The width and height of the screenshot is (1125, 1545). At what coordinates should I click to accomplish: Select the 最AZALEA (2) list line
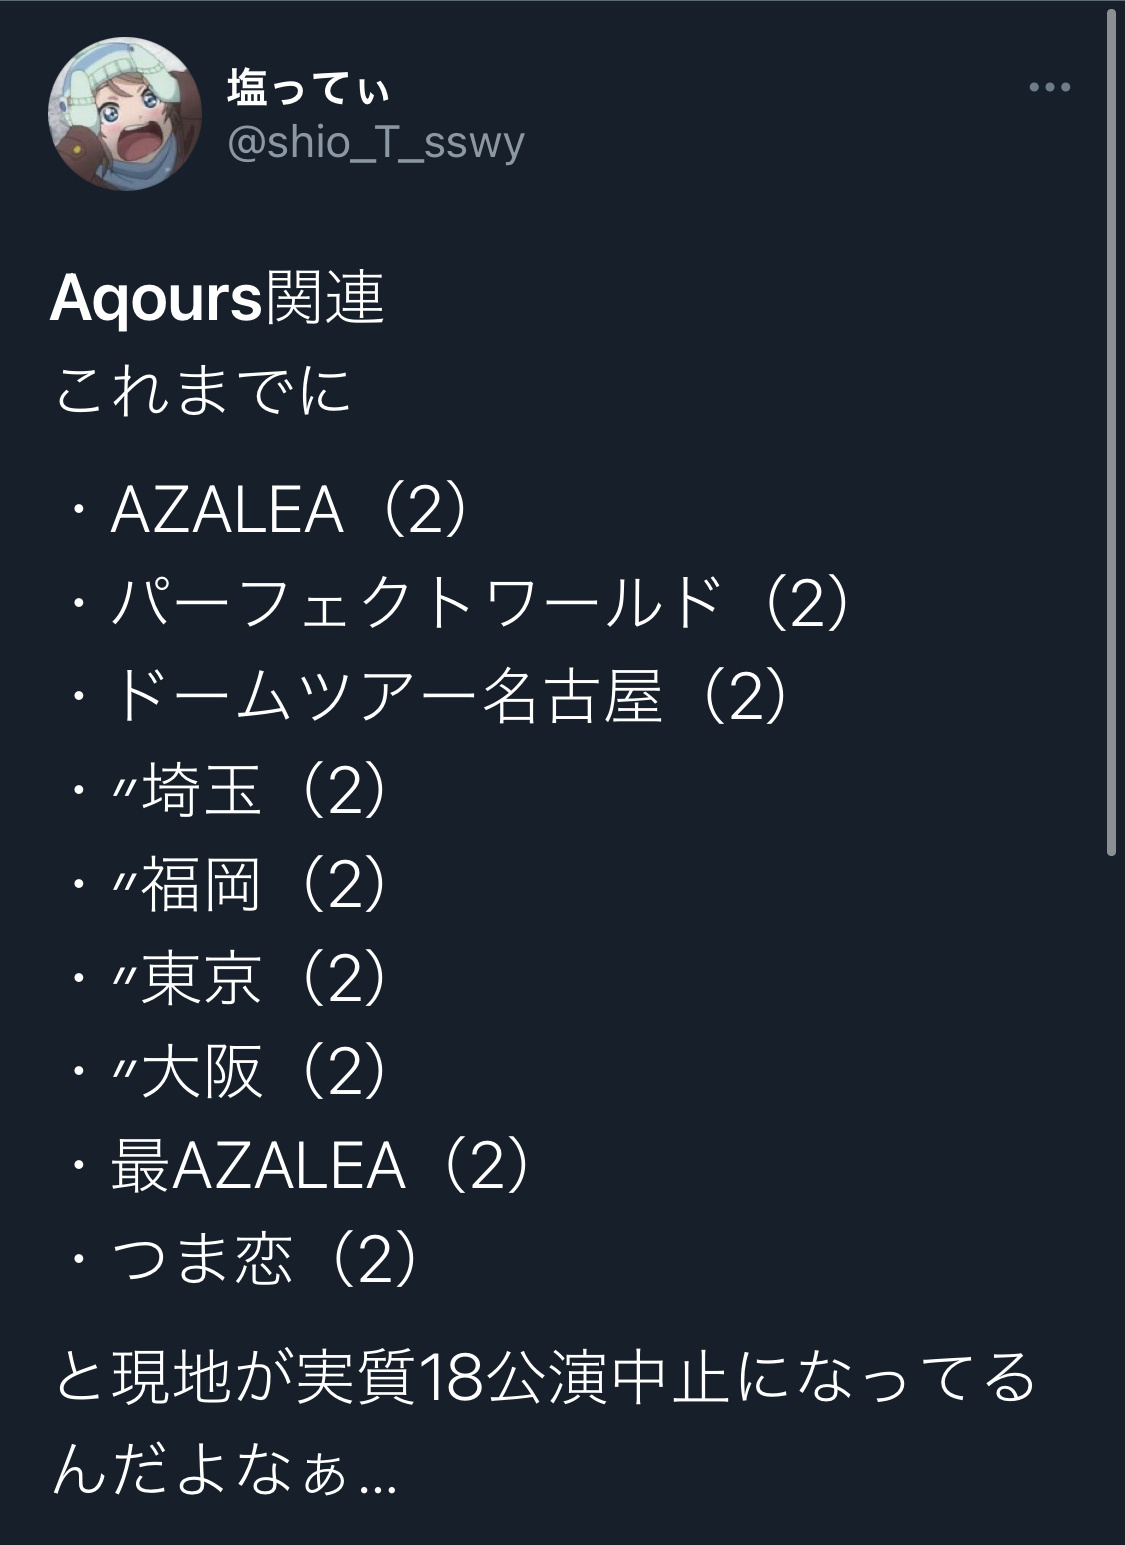coord(298,1165)
